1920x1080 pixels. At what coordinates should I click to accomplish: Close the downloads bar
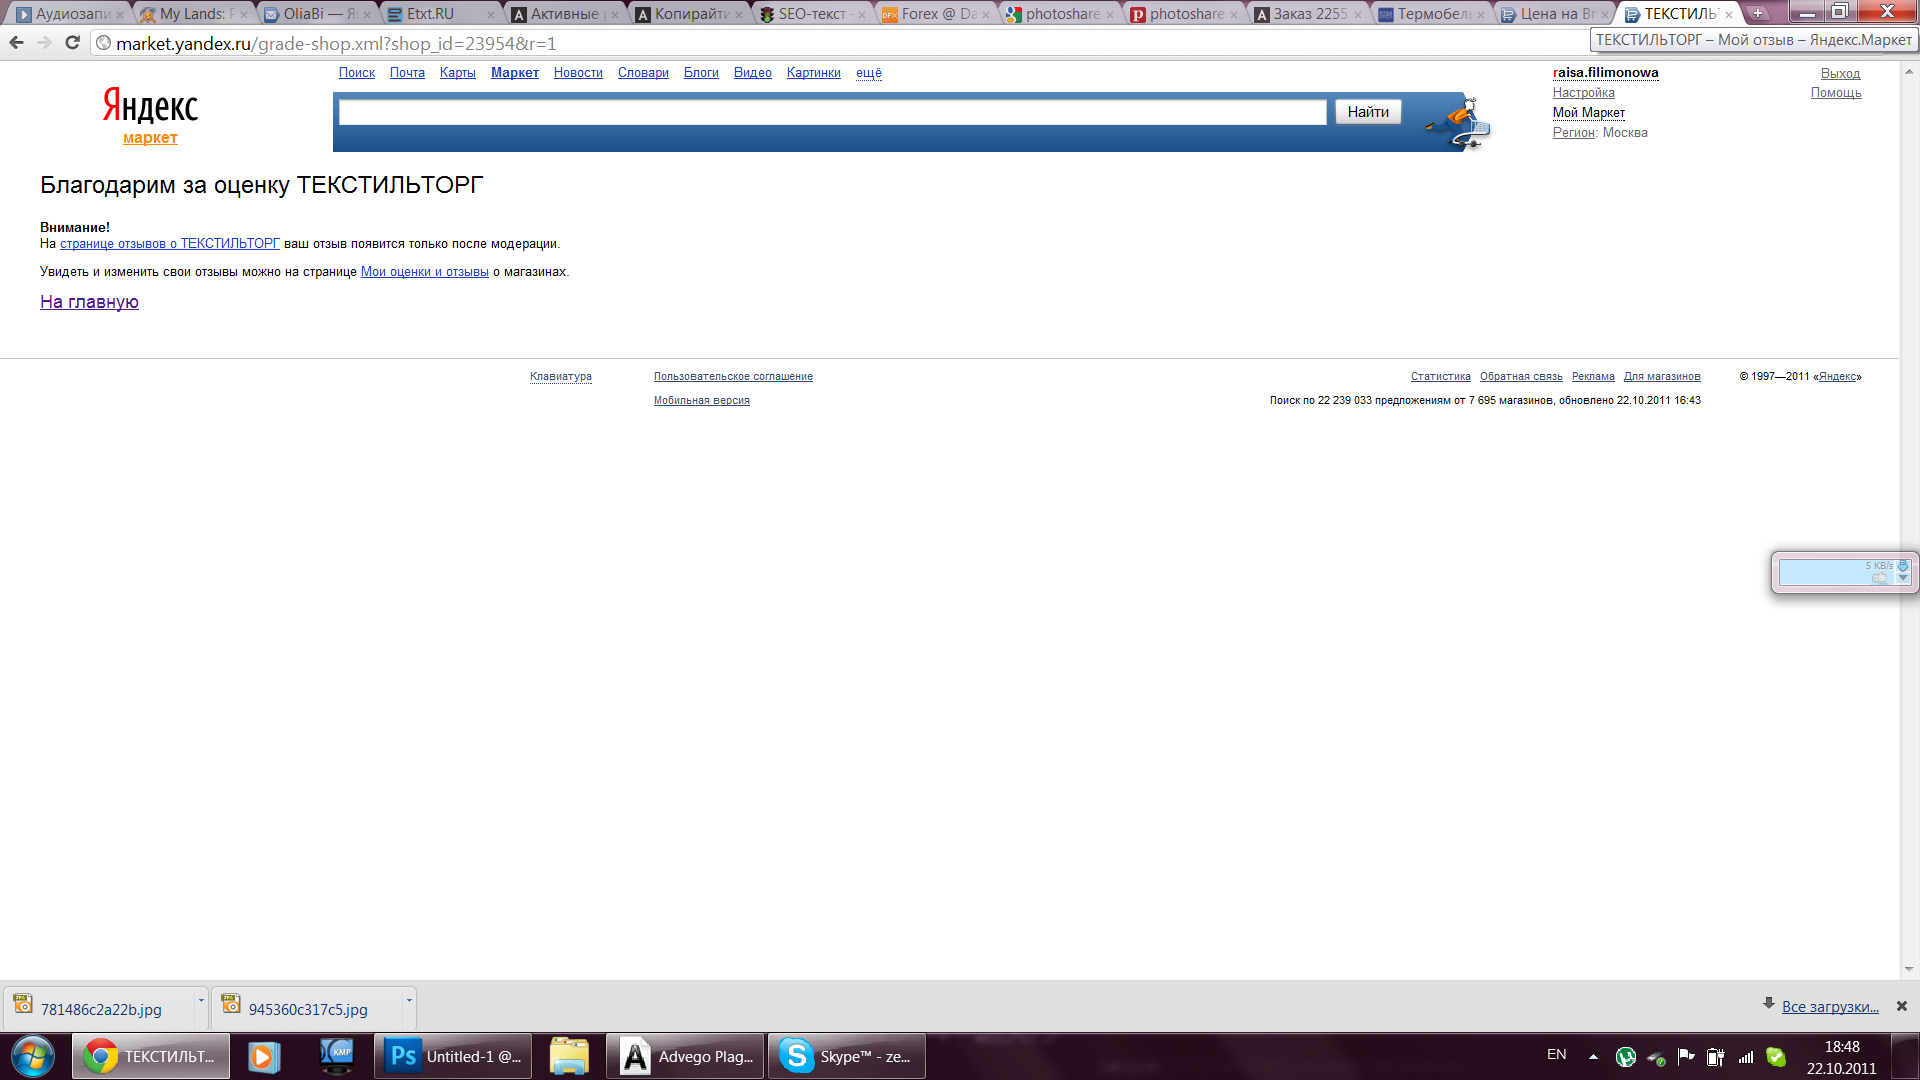click(x=1902, y=1006)
